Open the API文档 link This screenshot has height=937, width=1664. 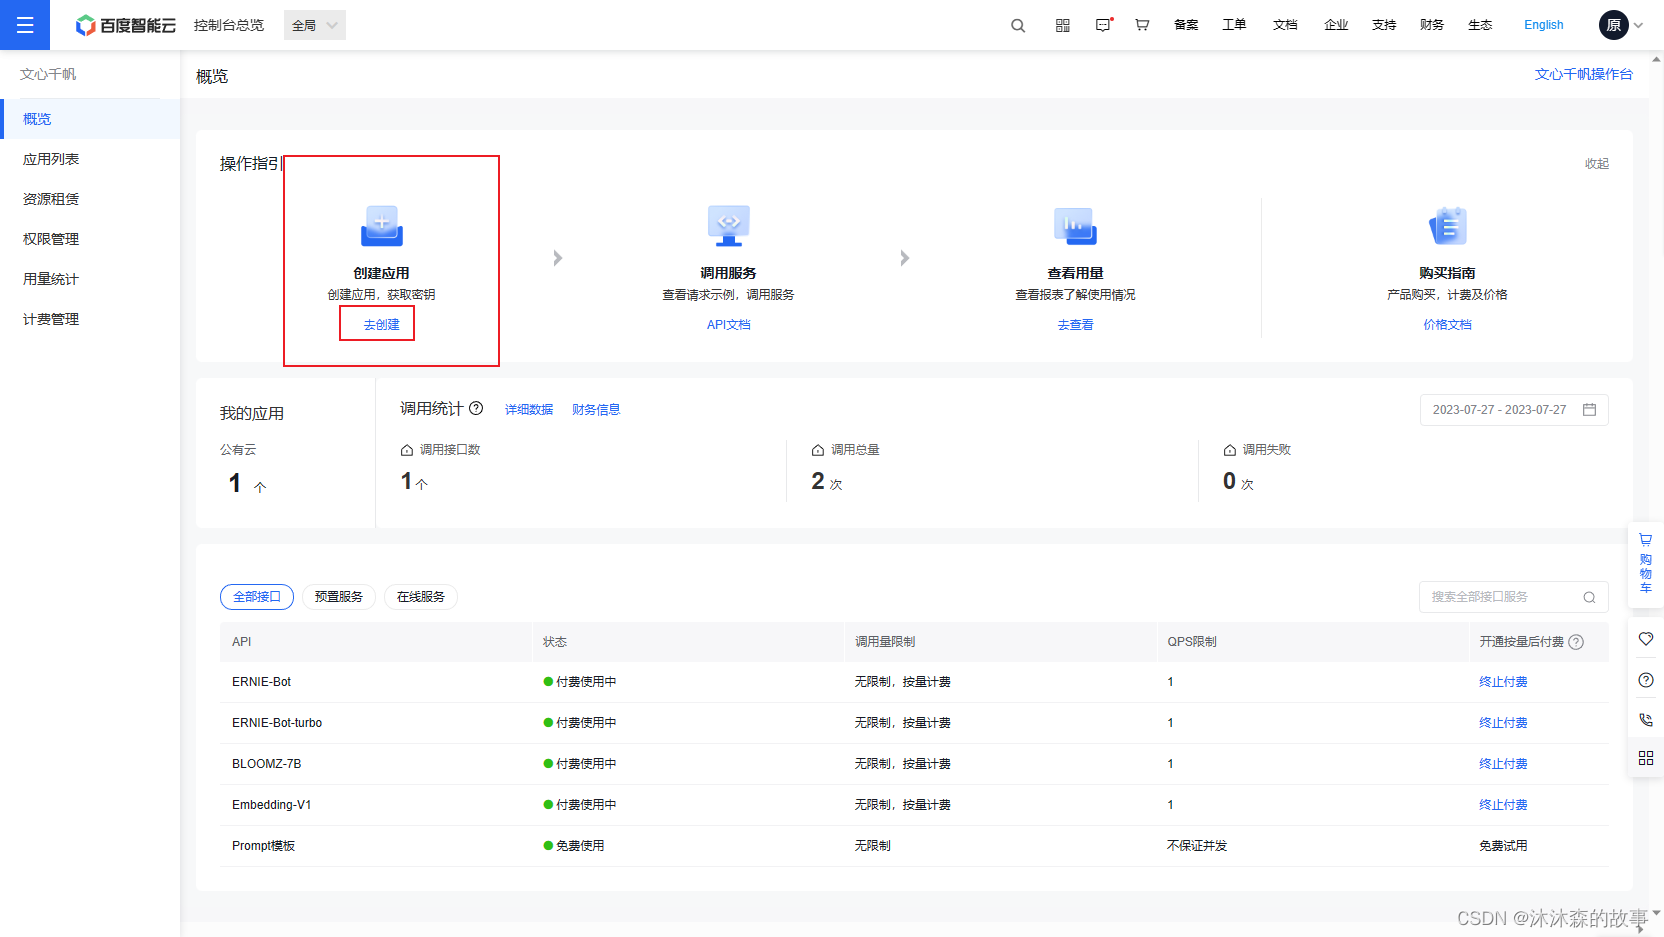point(728,325)
